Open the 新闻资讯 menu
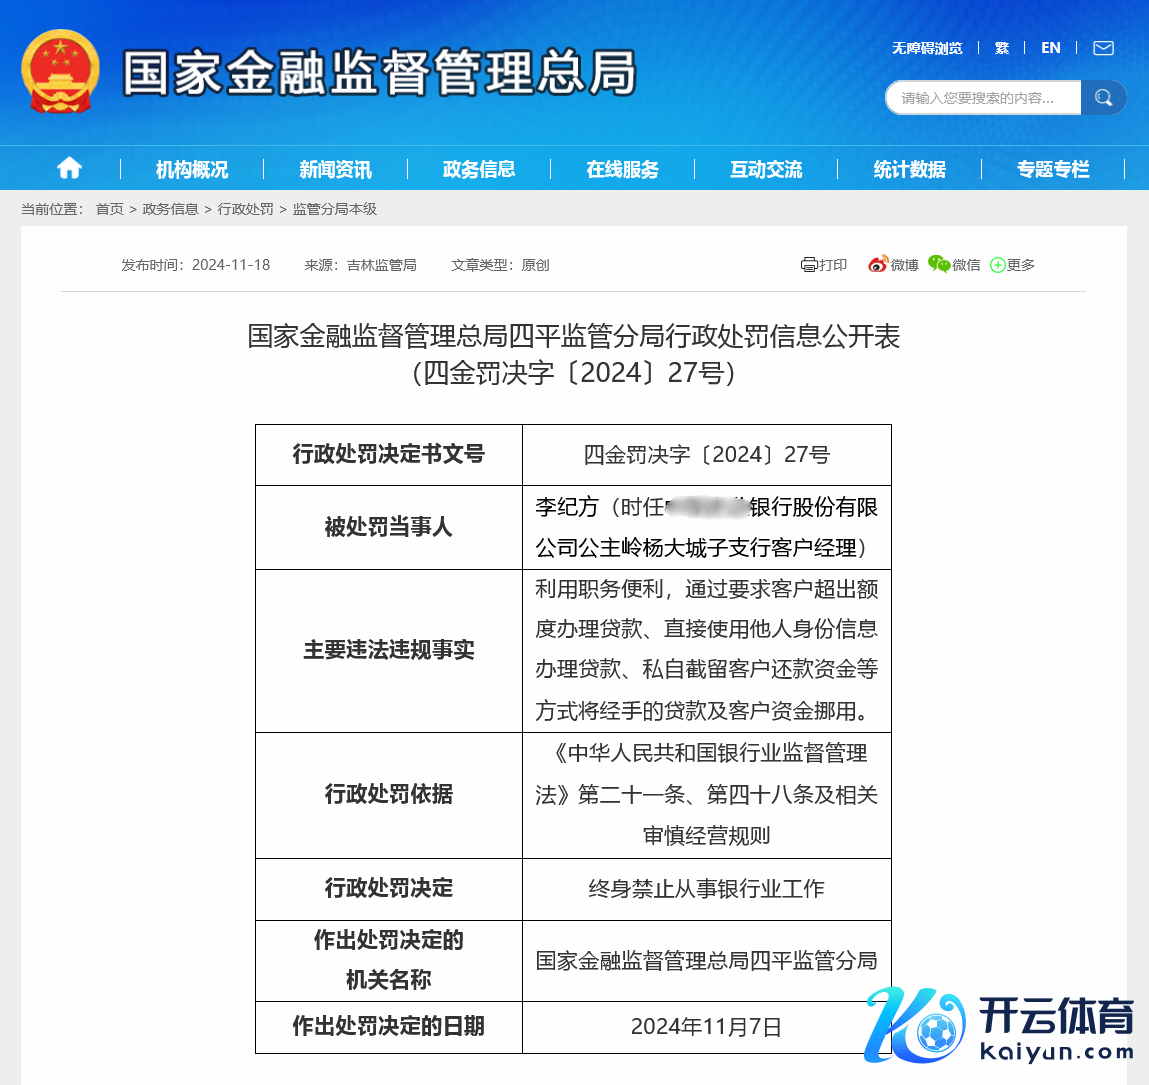1149x1085 pixels. (x=335, y=169)
